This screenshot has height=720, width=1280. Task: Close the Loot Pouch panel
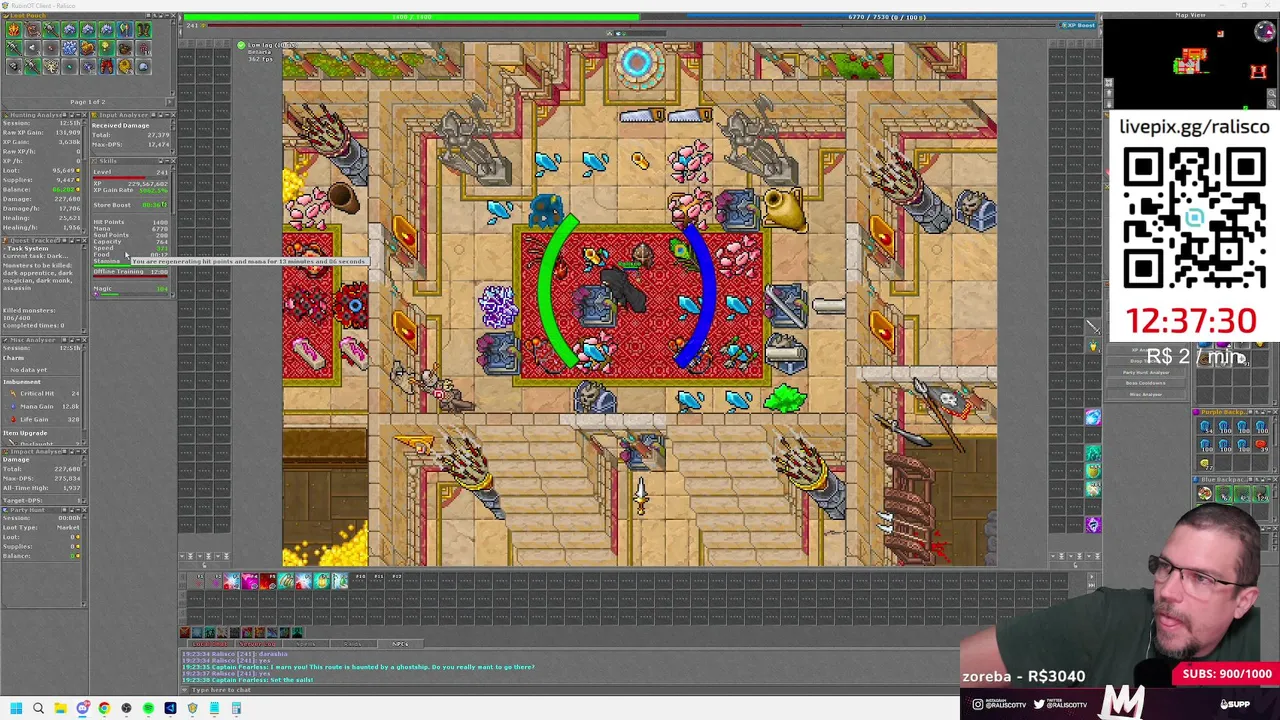[172, 15]
